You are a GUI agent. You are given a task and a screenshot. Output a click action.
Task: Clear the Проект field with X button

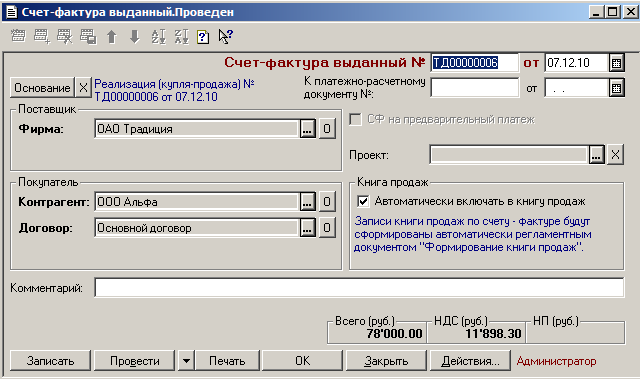pos(615,155)
